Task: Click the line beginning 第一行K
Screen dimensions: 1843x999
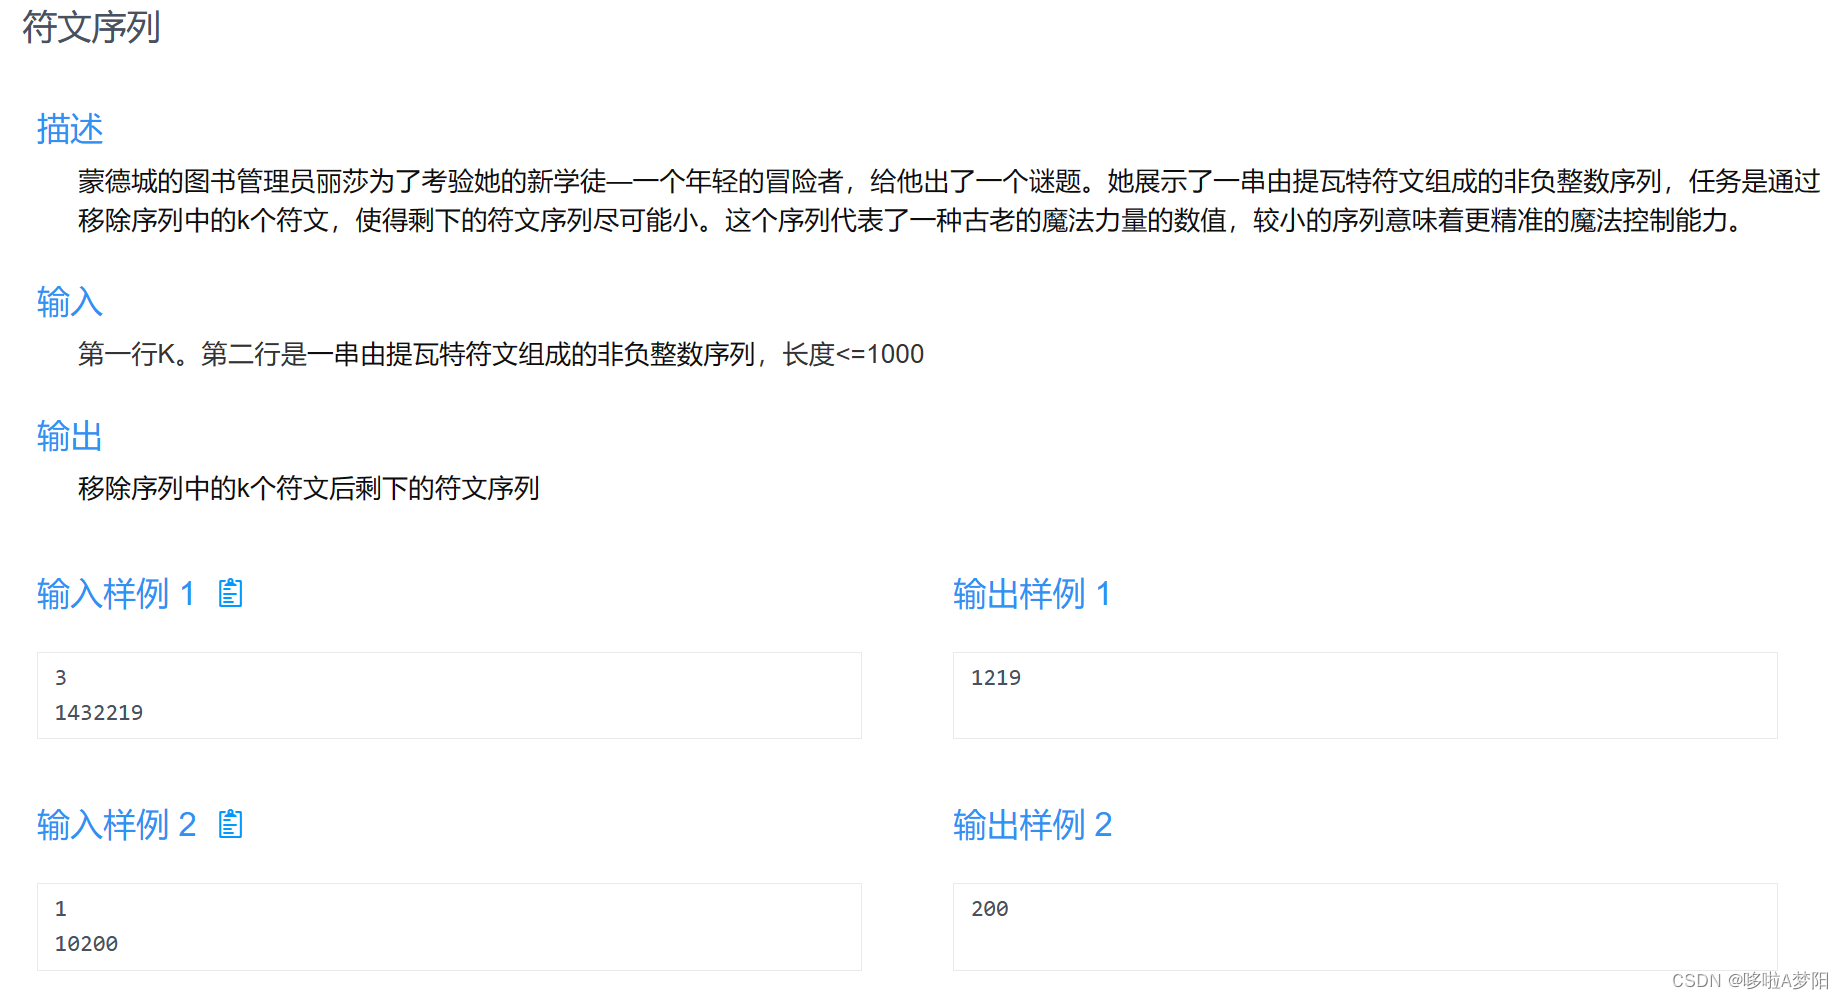Action: (x=501, y=354)
